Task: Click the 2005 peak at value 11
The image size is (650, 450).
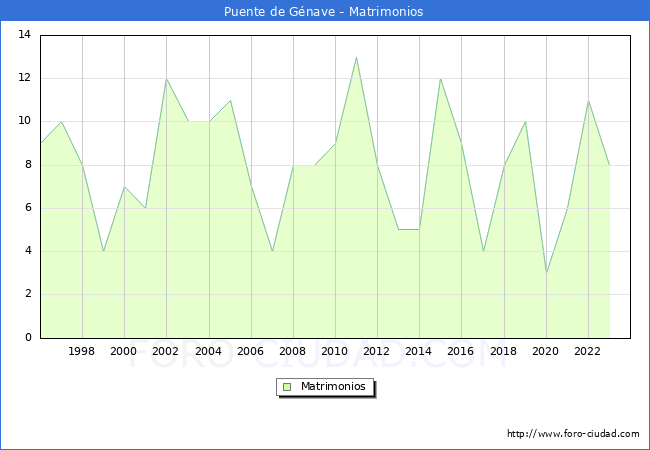Action: pos(230,100)
